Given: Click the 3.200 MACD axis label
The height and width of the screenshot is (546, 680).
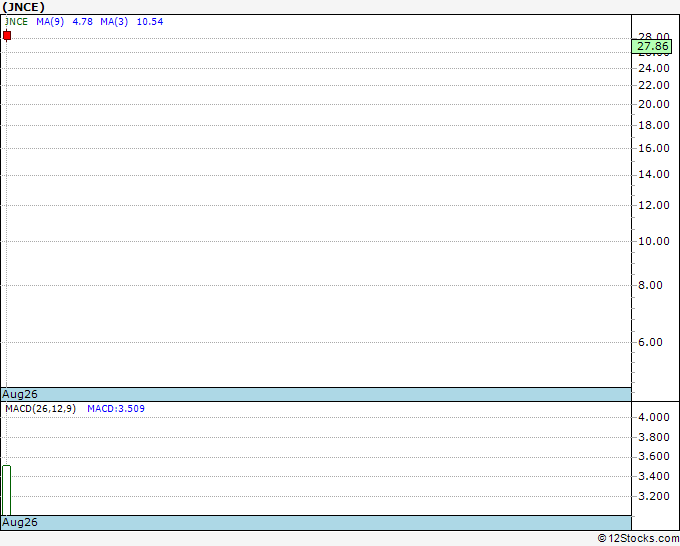Looking at the screenshot, I should (654, 496).
